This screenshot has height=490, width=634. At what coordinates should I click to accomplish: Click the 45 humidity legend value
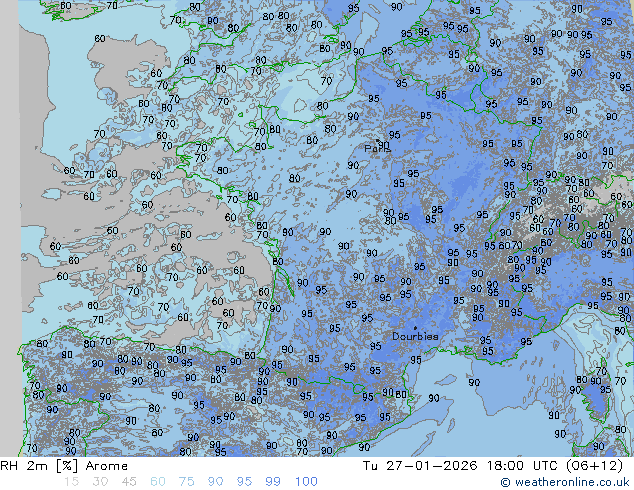pos(129,481)
